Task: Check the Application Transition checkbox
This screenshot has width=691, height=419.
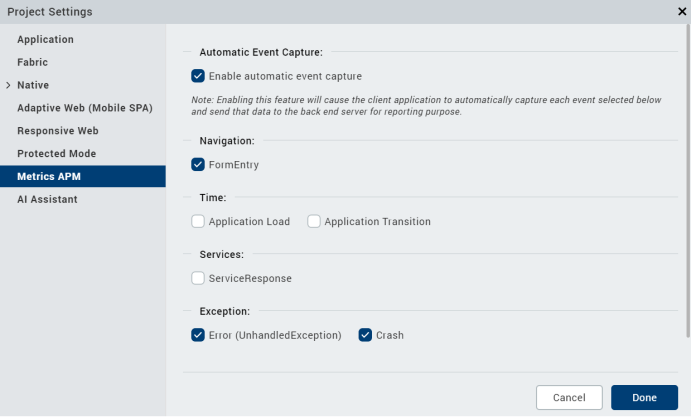Action: coord(314,221)
